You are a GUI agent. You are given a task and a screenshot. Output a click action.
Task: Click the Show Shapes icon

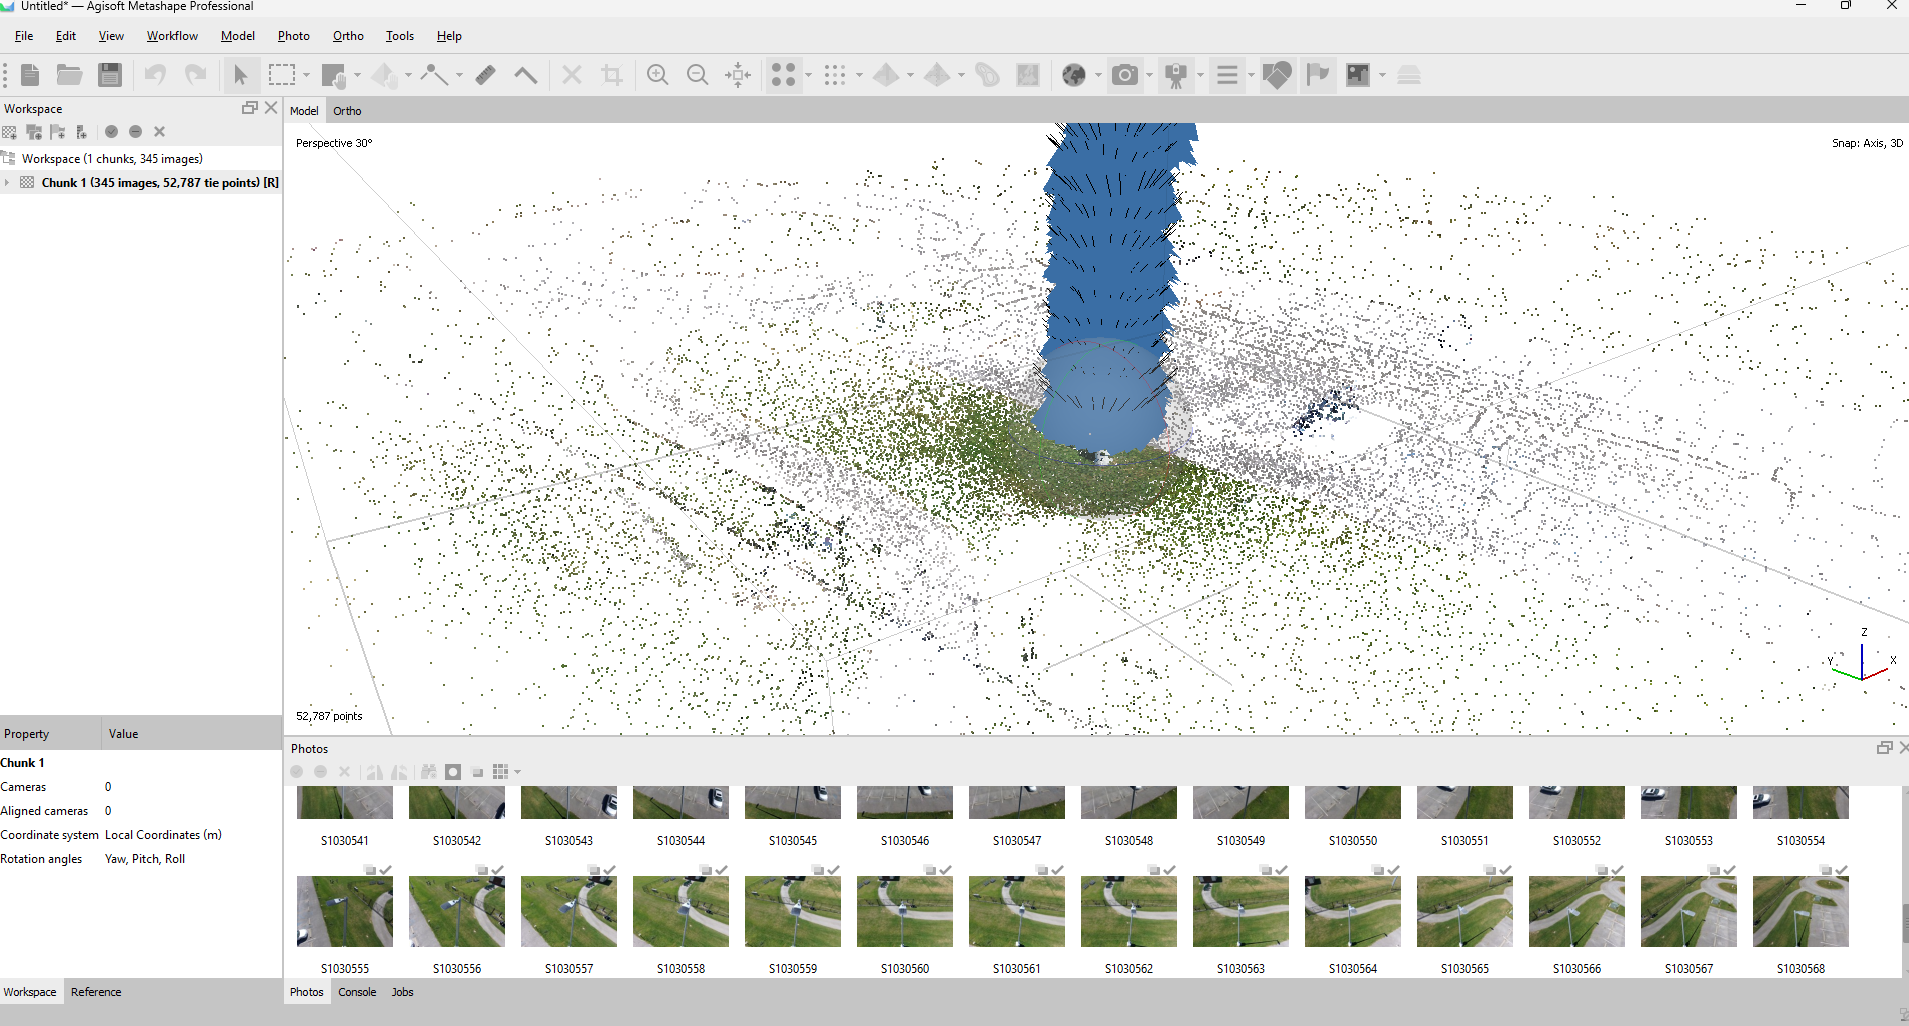[1277, 75]
